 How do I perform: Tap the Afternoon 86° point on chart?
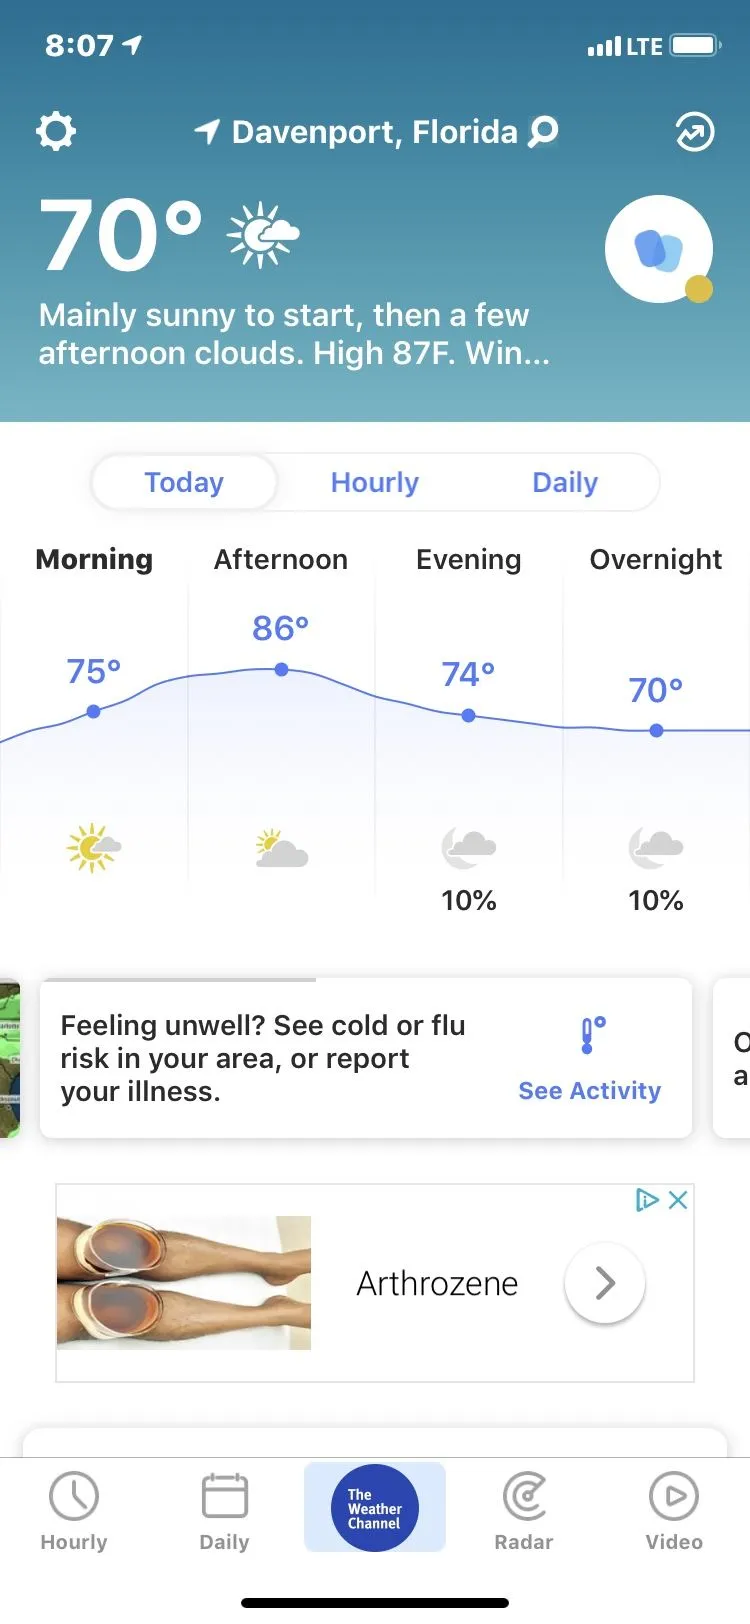pyautogui.click(x=282, y=669)
